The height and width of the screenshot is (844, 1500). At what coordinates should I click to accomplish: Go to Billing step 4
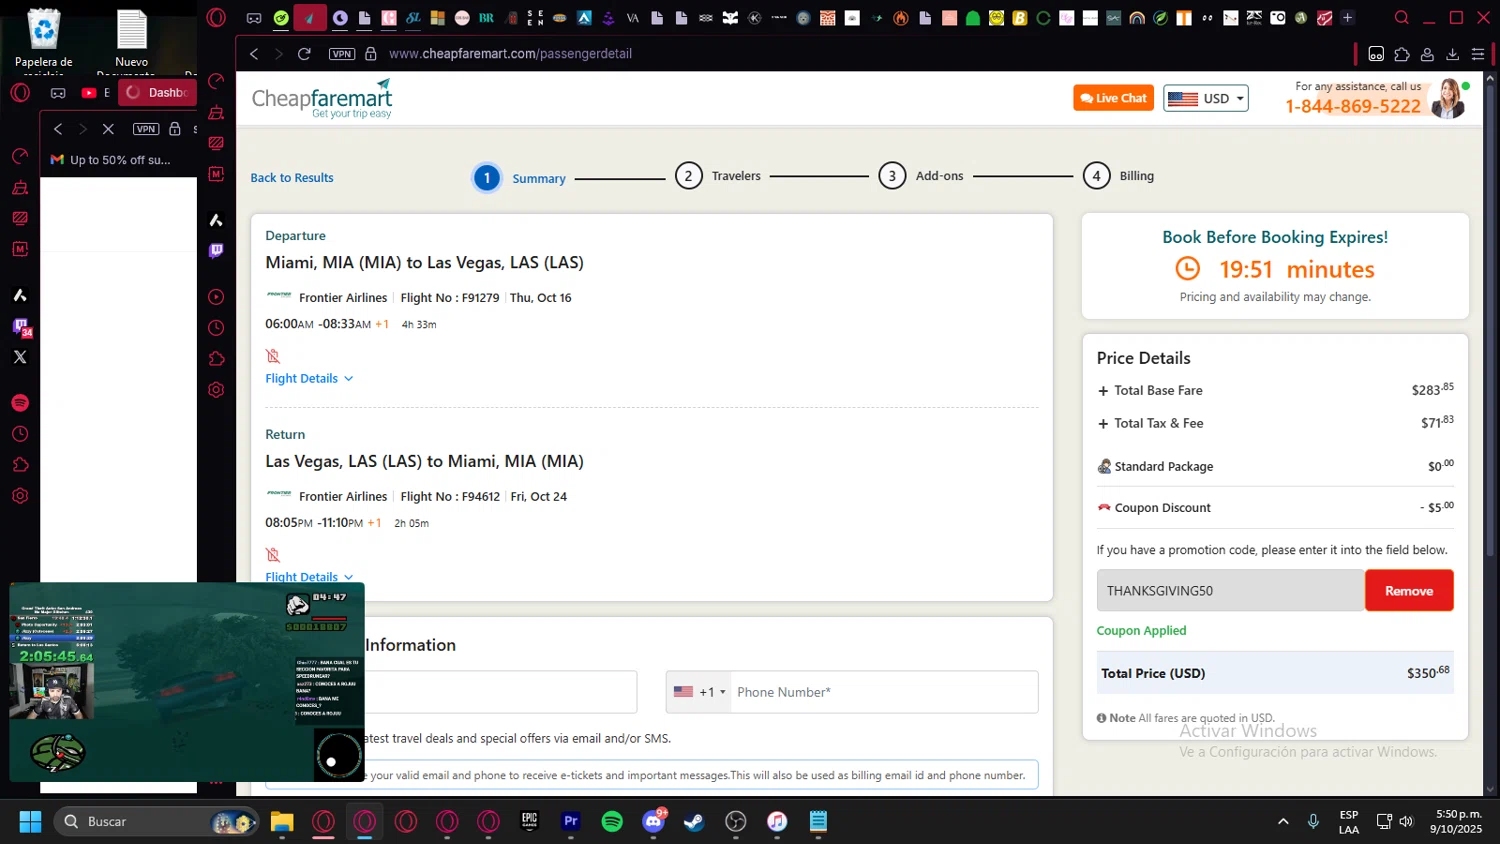pyautogui.click(x=1119, y=176)
